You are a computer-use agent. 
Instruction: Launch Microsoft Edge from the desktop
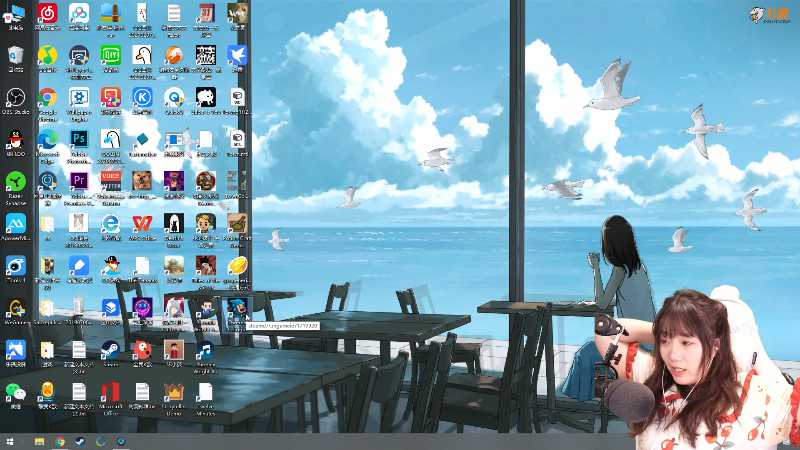47,139
